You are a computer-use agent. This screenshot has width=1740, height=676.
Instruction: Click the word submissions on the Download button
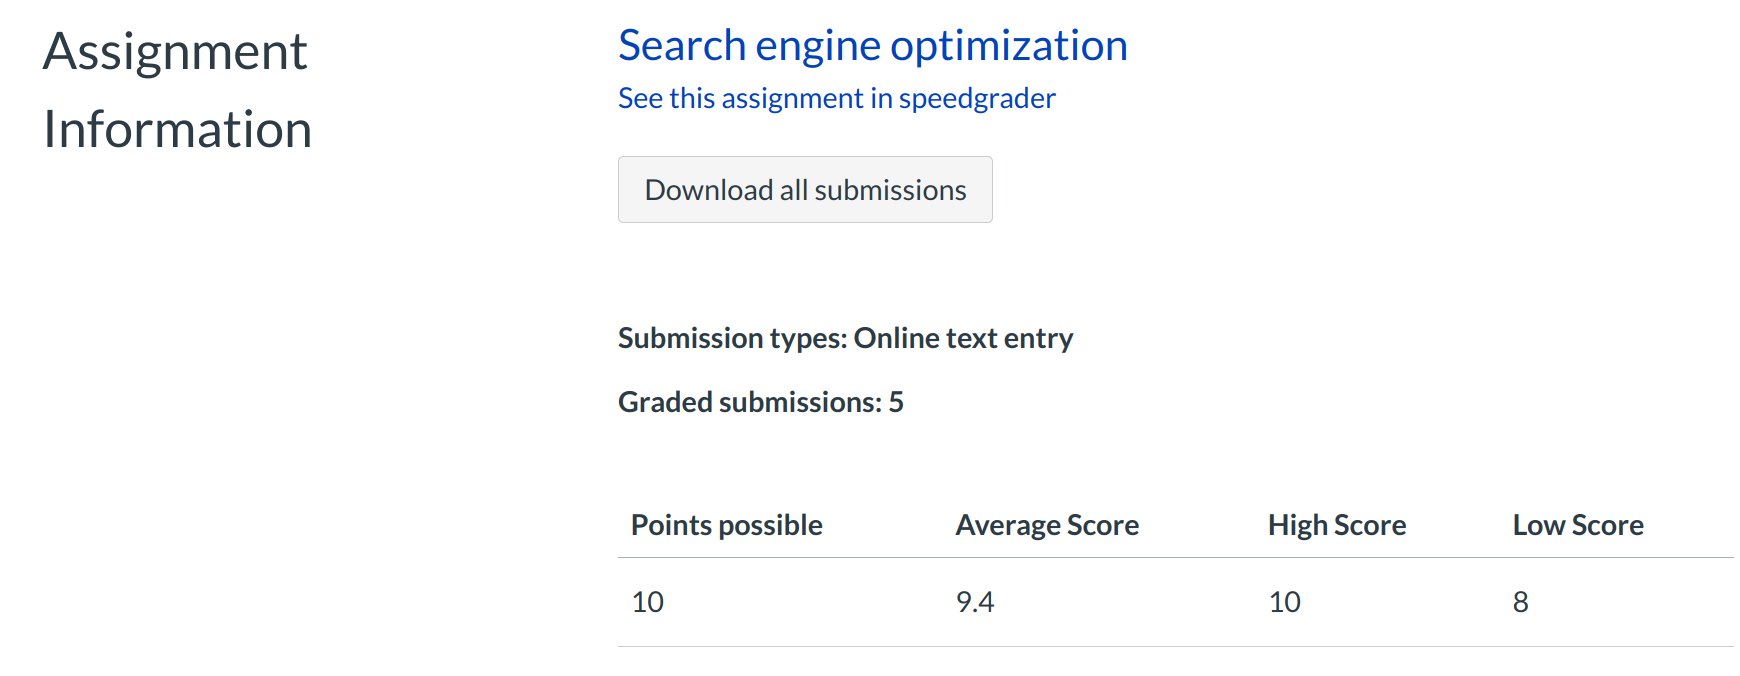coord(890,190)
